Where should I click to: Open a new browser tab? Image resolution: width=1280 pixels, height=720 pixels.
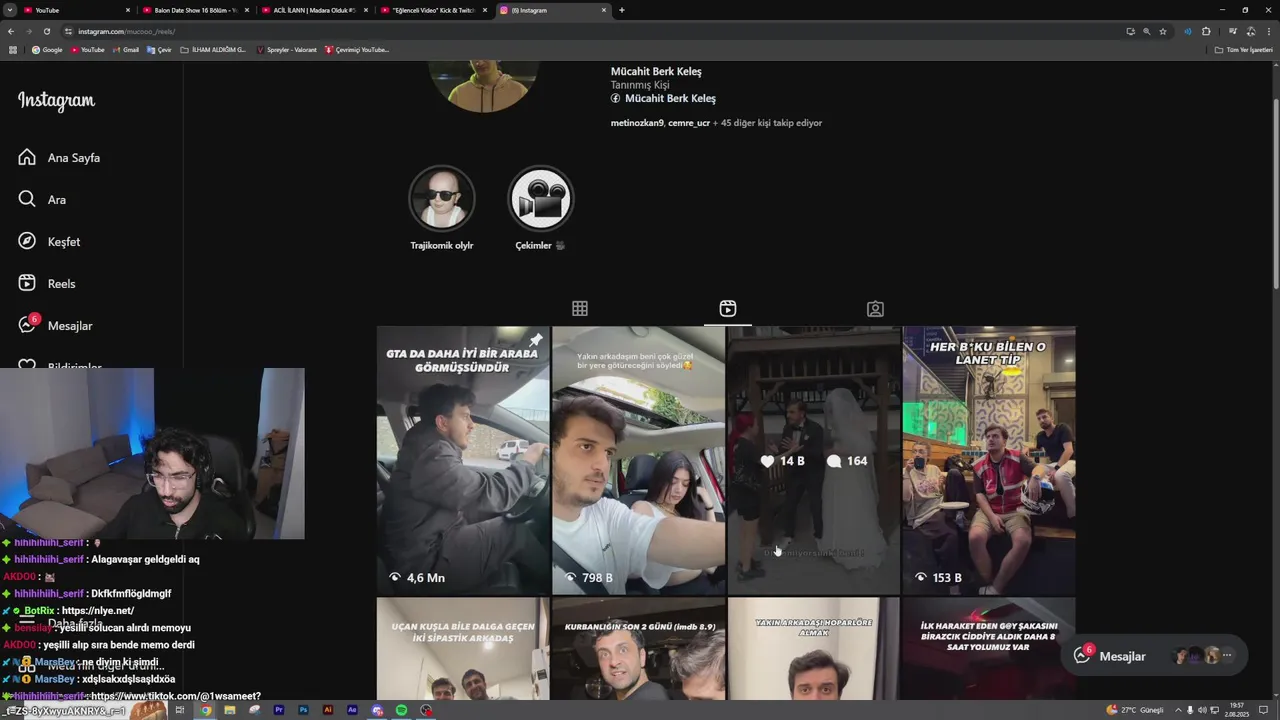point(622,10)
